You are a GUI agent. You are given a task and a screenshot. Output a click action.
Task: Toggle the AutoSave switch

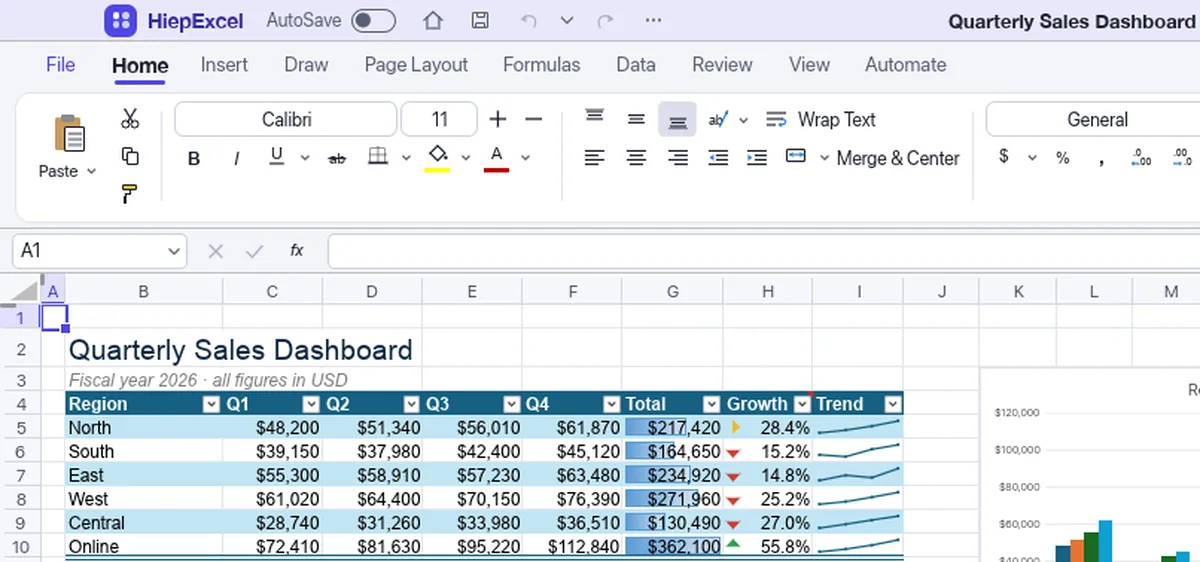(373, 20)
